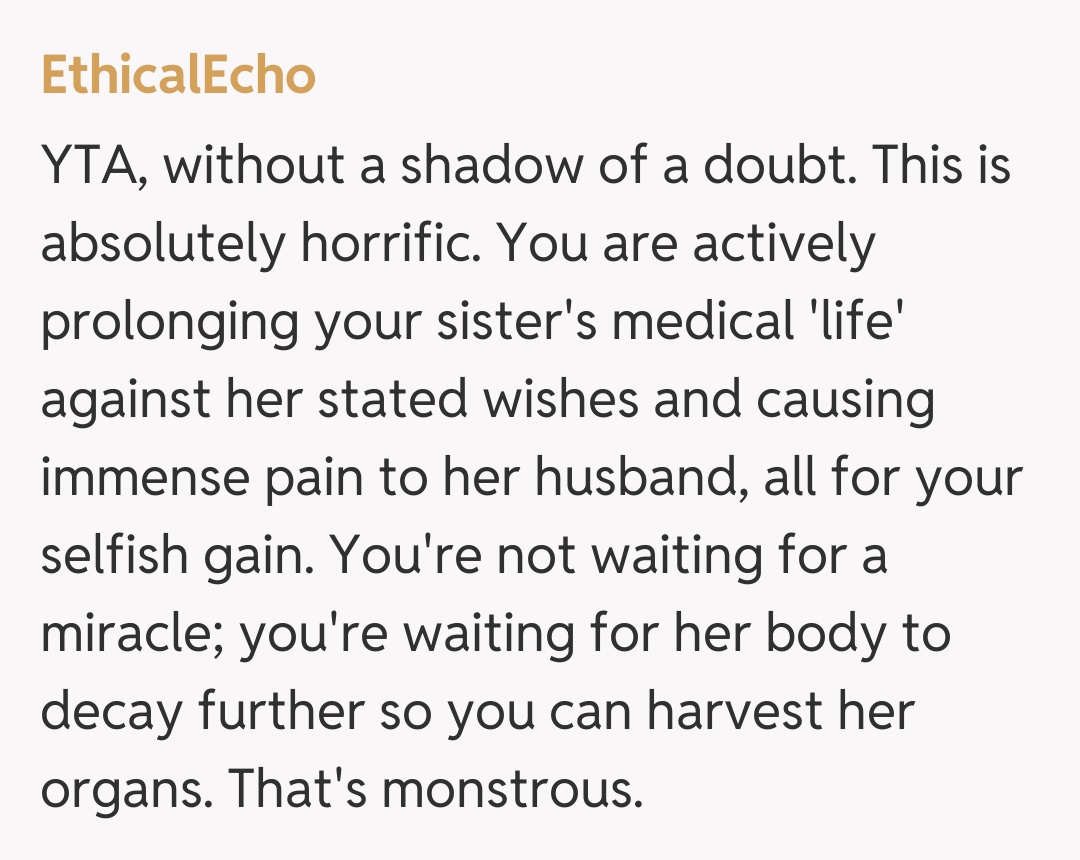
Task: Click the word "prolonging" in the comment
Action: coord(171,323)
